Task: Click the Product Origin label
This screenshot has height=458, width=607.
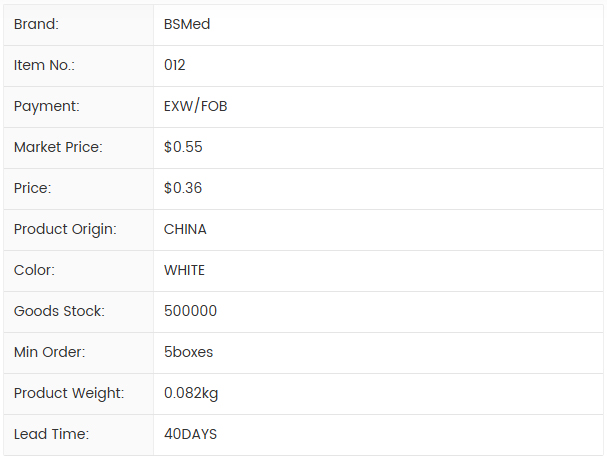Action: tap(65, 229)
